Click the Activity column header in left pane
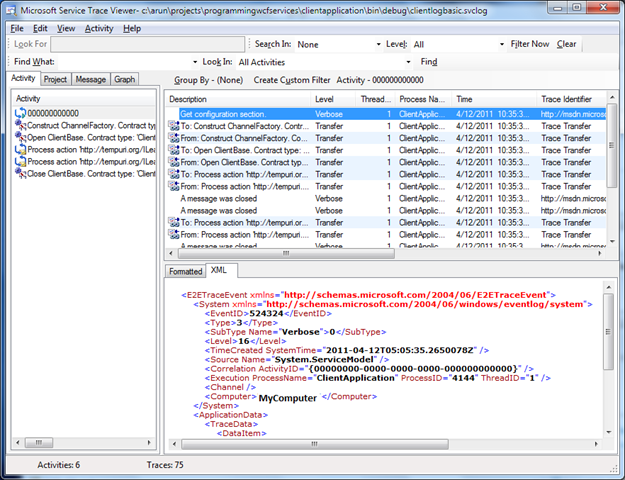 point(84,99)
